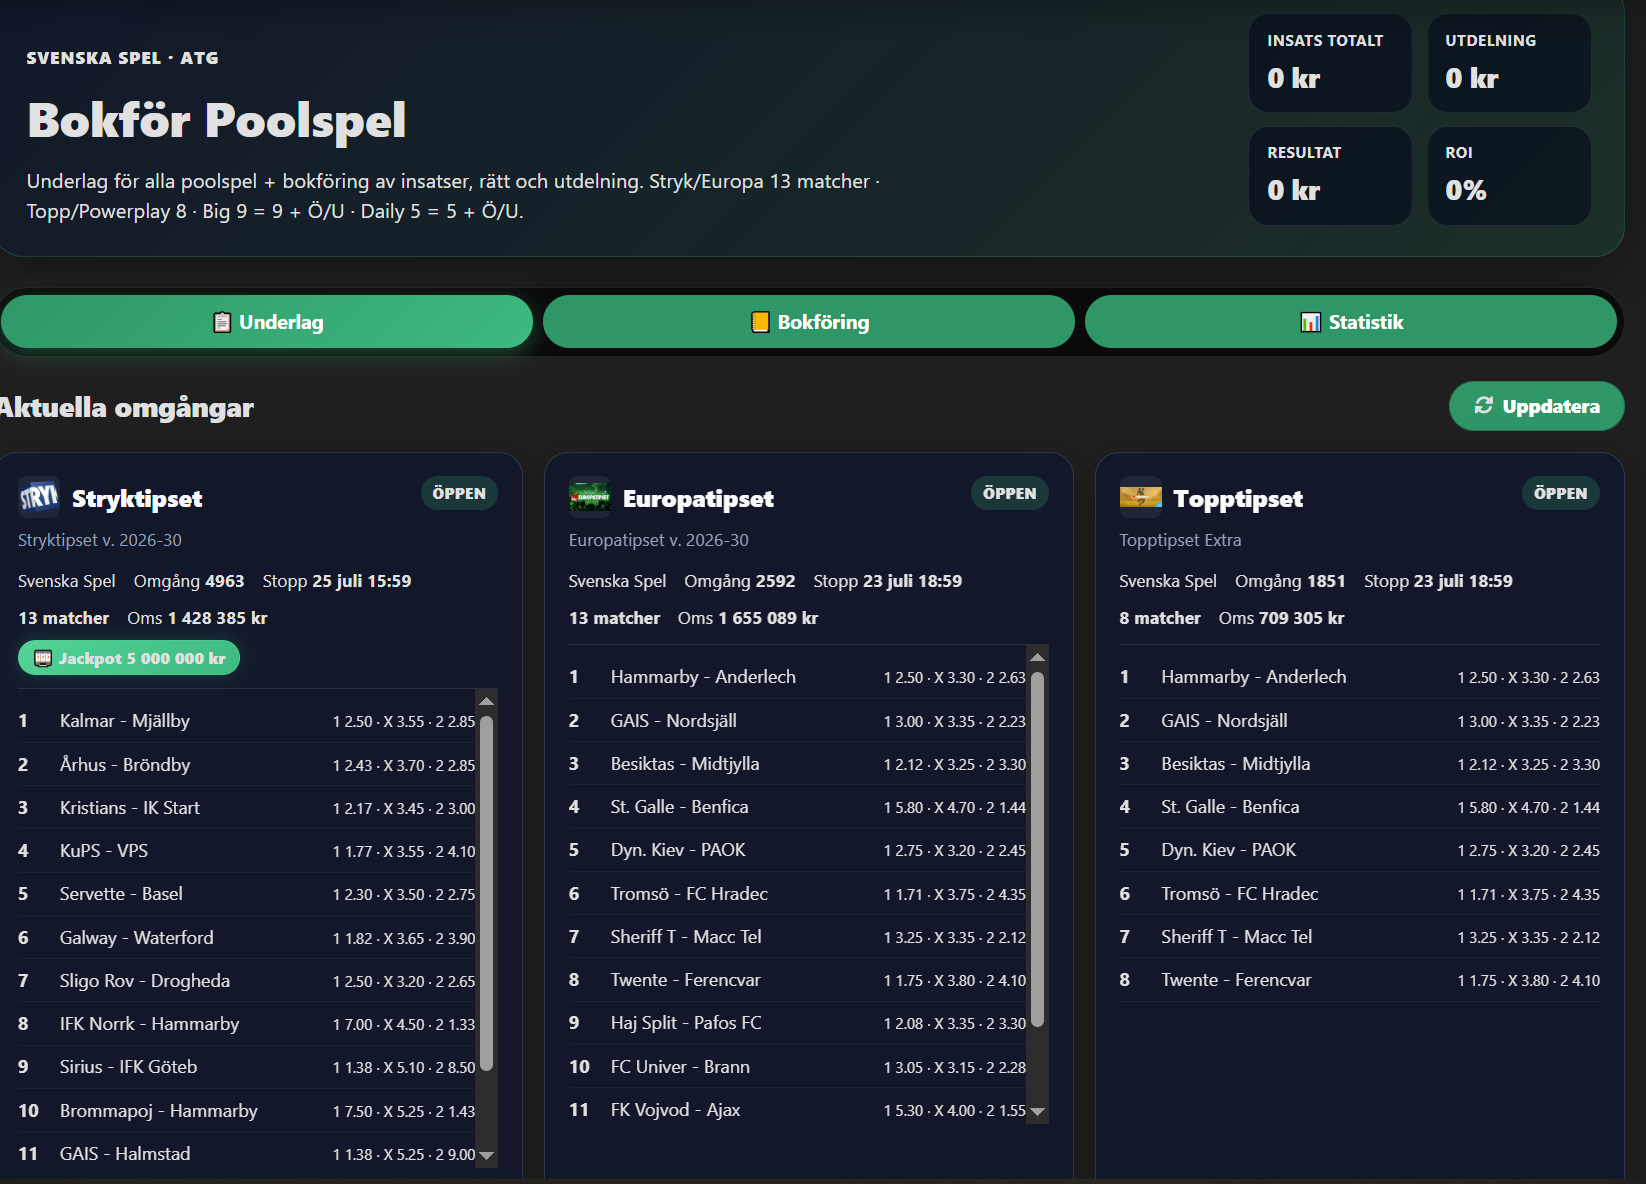Image resolution: width=1646 pixels, height=1184 pixels.
Task: Click the Stryktipset list scroll-down arrow
Action: [x=486, y=1155]
